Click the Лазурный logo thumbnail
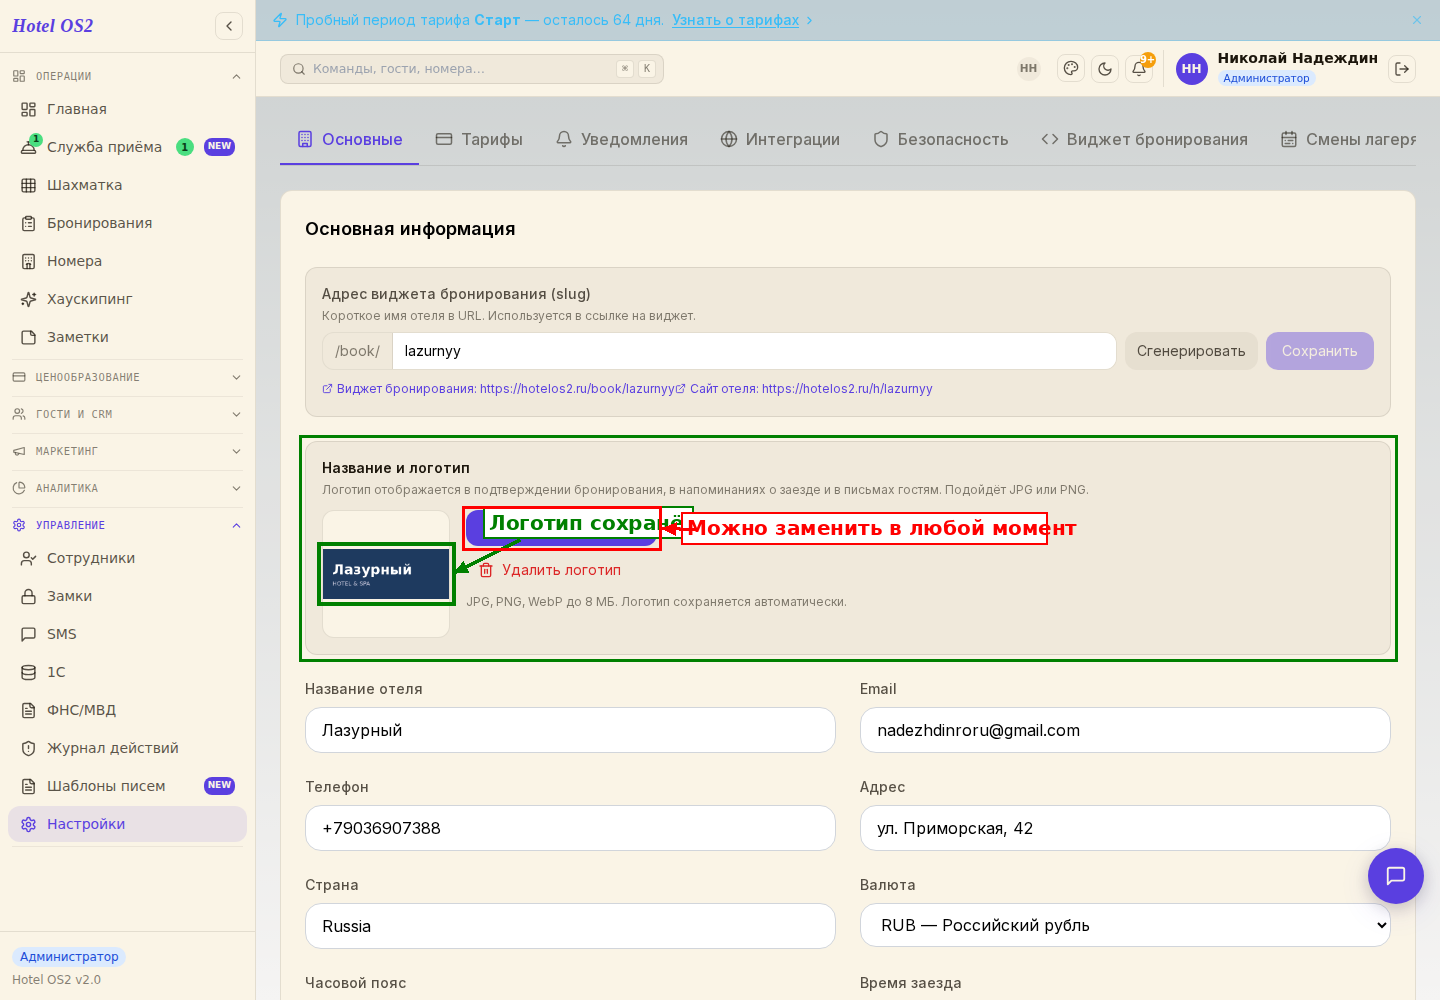Image resolution: width=1440 pixels, height=1000 pixels. 386,574
